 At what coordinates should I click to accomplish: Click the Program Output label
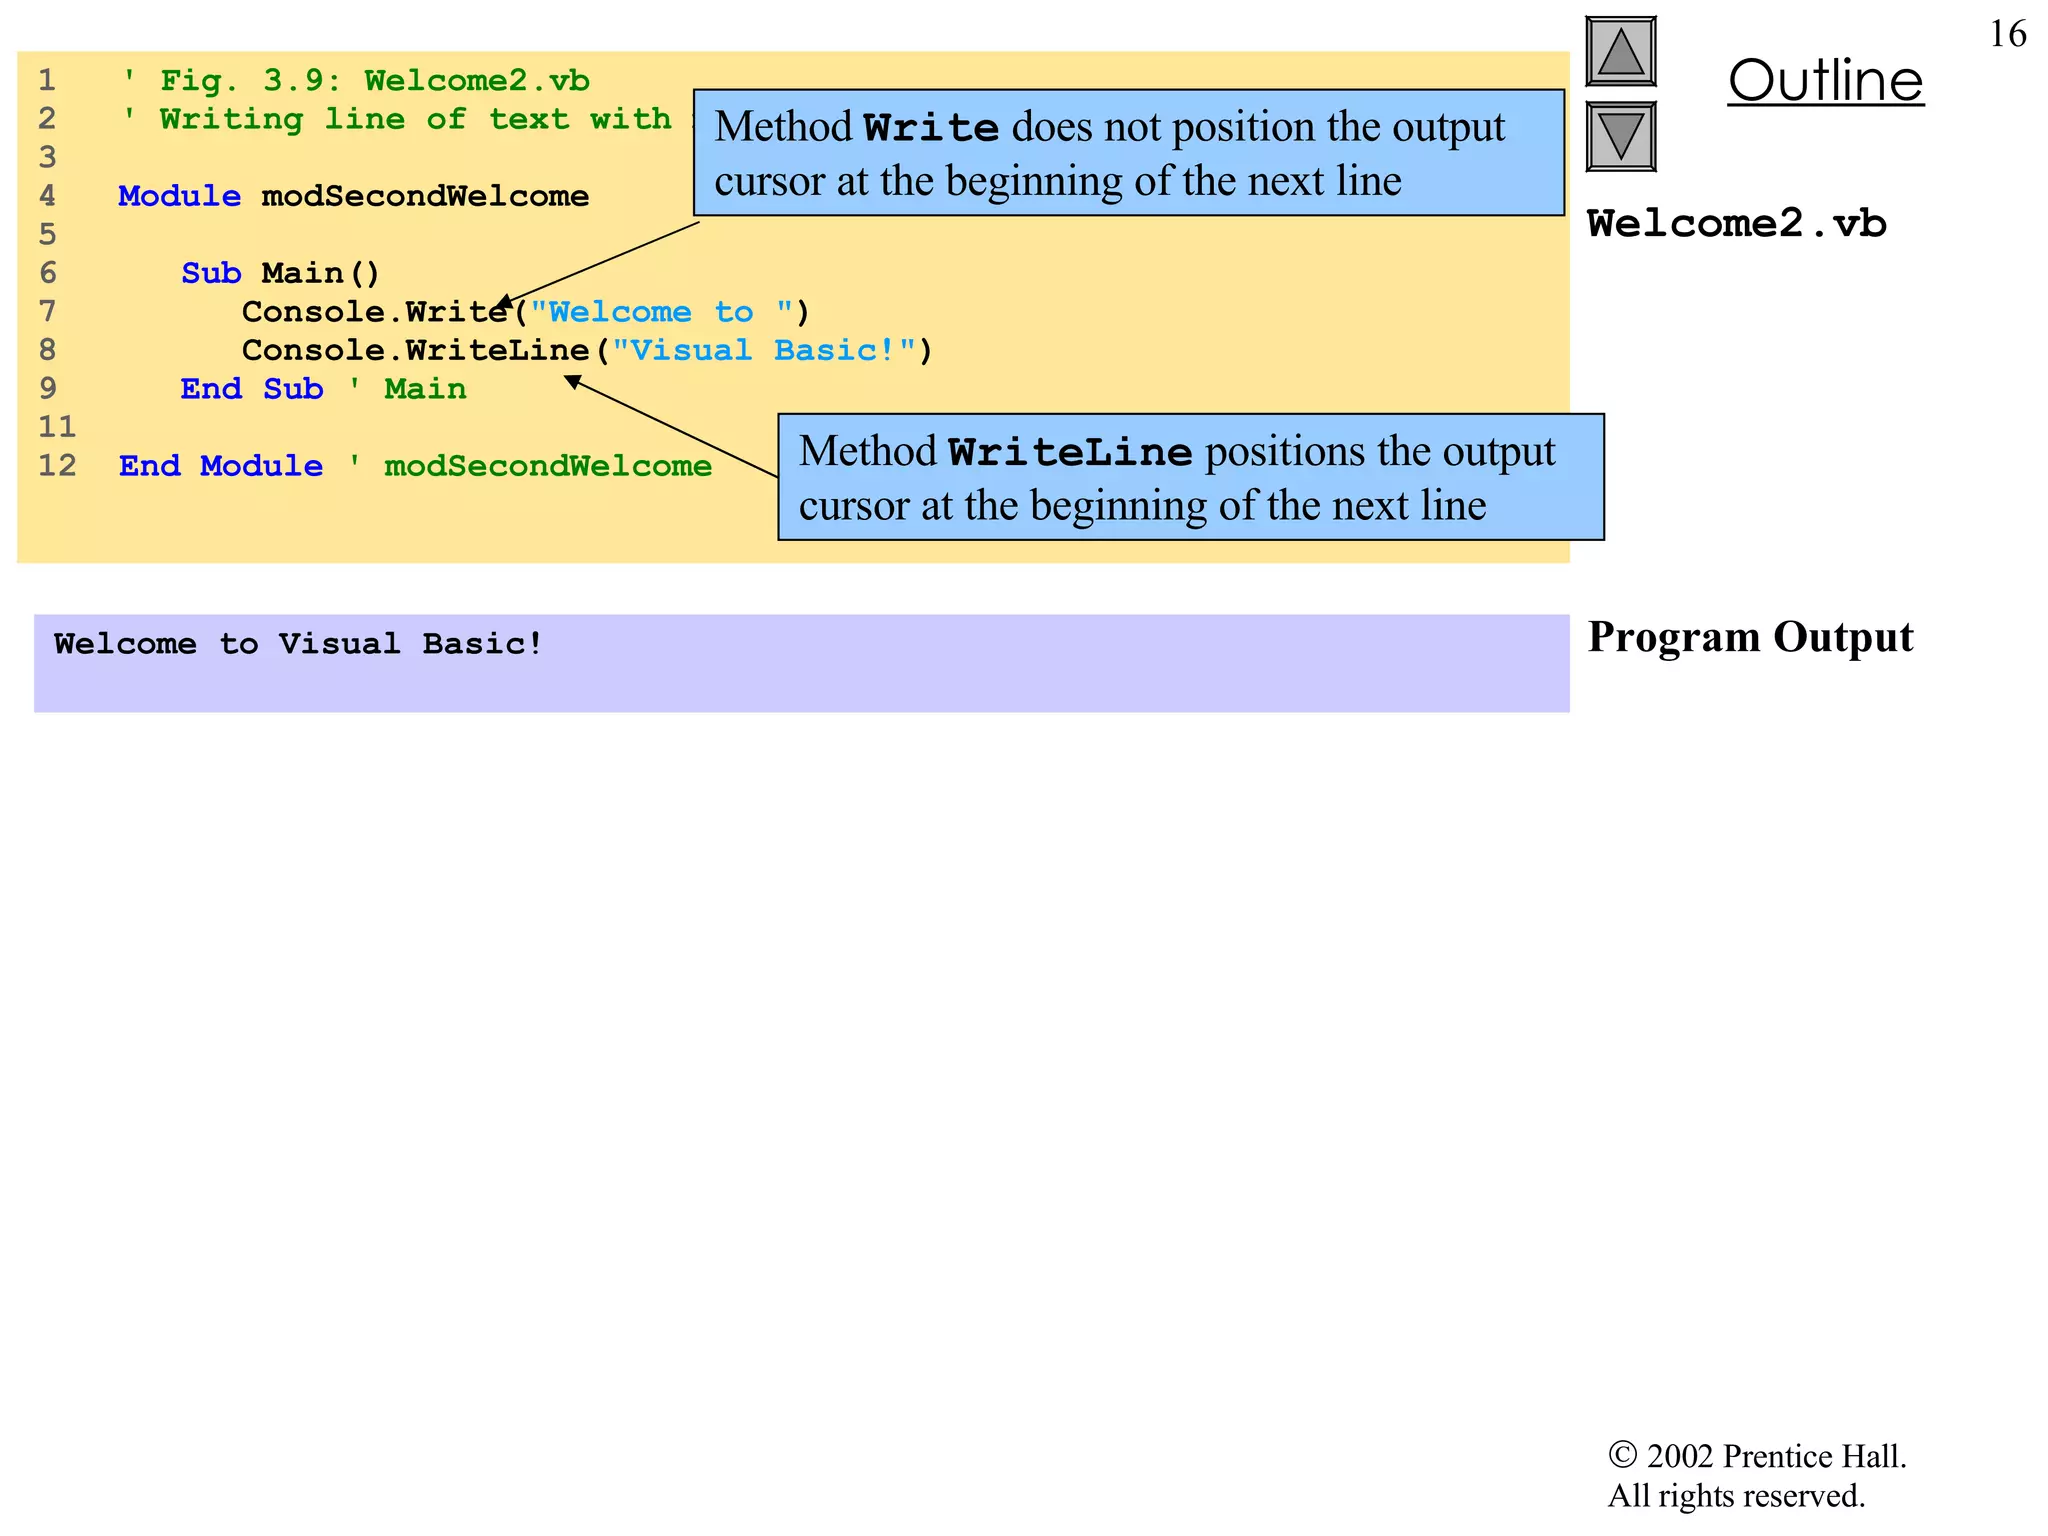[1750, 637]
